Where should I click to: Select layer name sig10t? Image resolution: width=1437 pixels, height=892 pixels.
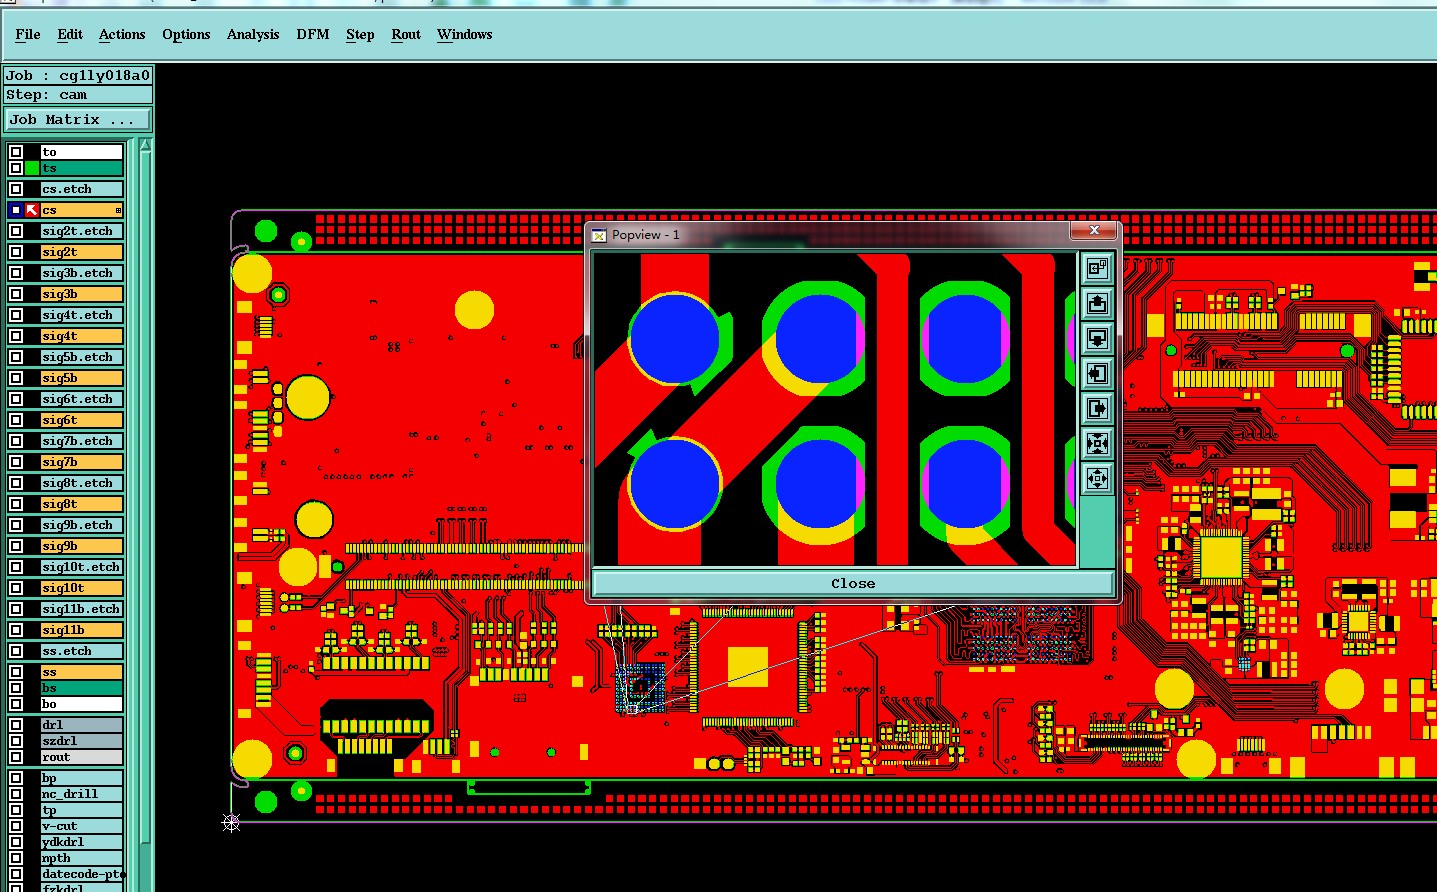(82, 588)
